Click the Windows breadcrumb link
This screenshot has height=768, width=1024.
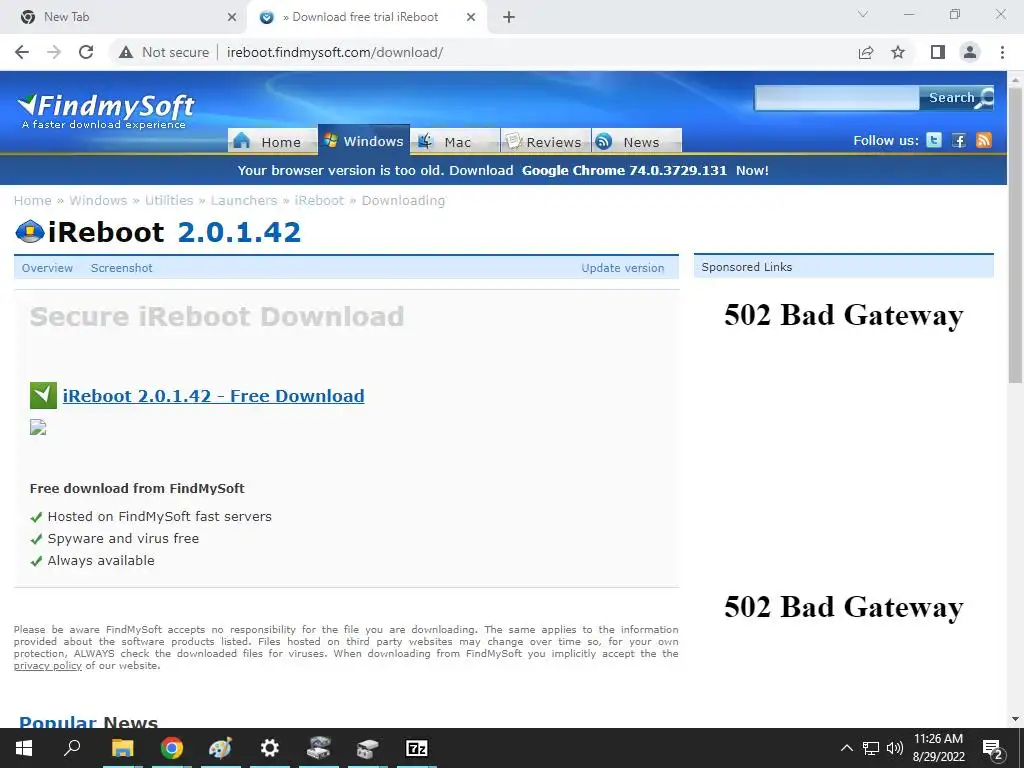pyautogui.click(x=98, y=200)
